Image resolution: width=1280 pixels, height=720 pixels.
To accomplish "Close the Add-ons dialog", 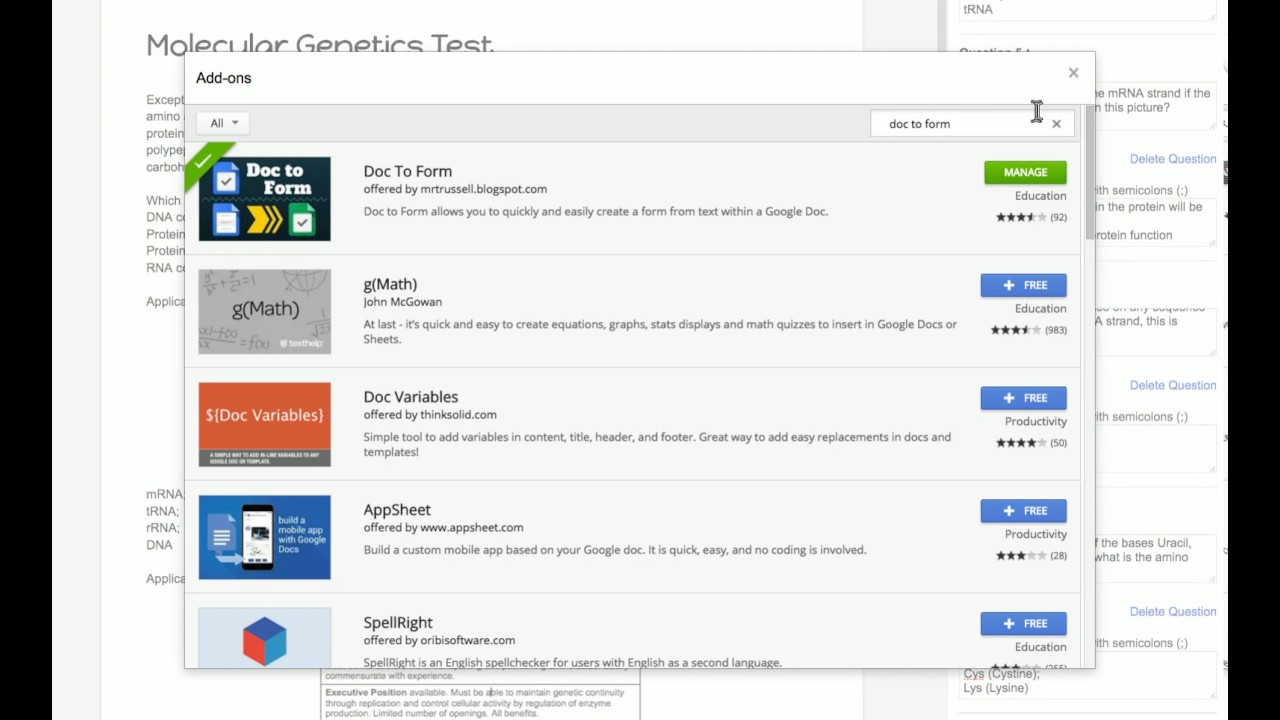I will [x=1073, y=73].
